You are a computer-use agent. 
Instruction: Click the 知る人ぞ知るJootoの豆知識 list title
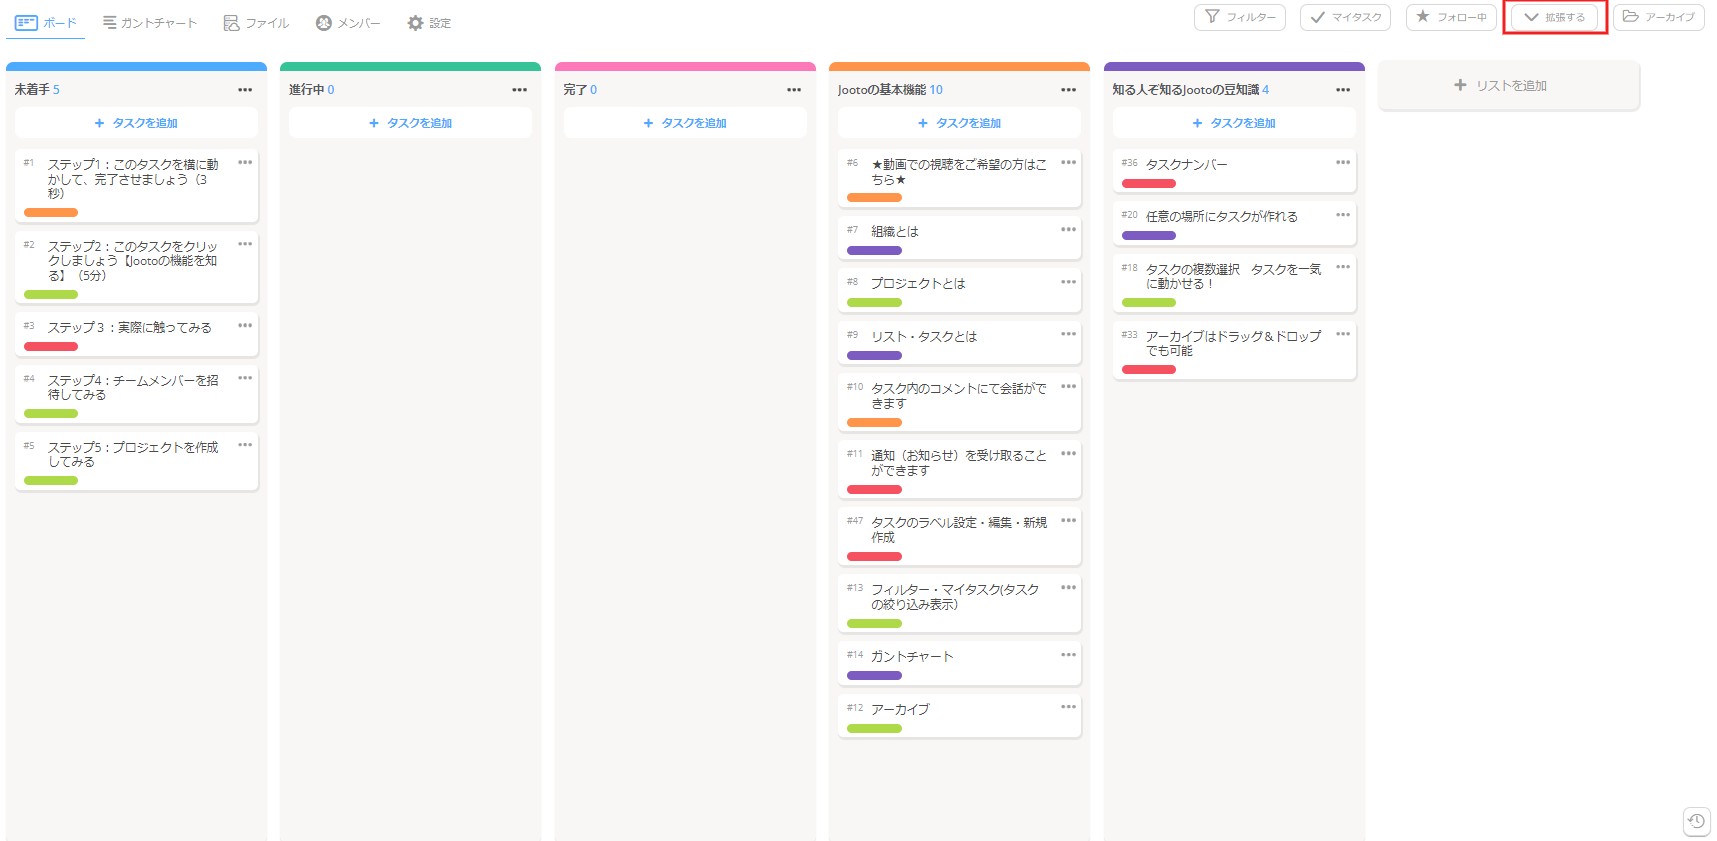click(1186, 90)
